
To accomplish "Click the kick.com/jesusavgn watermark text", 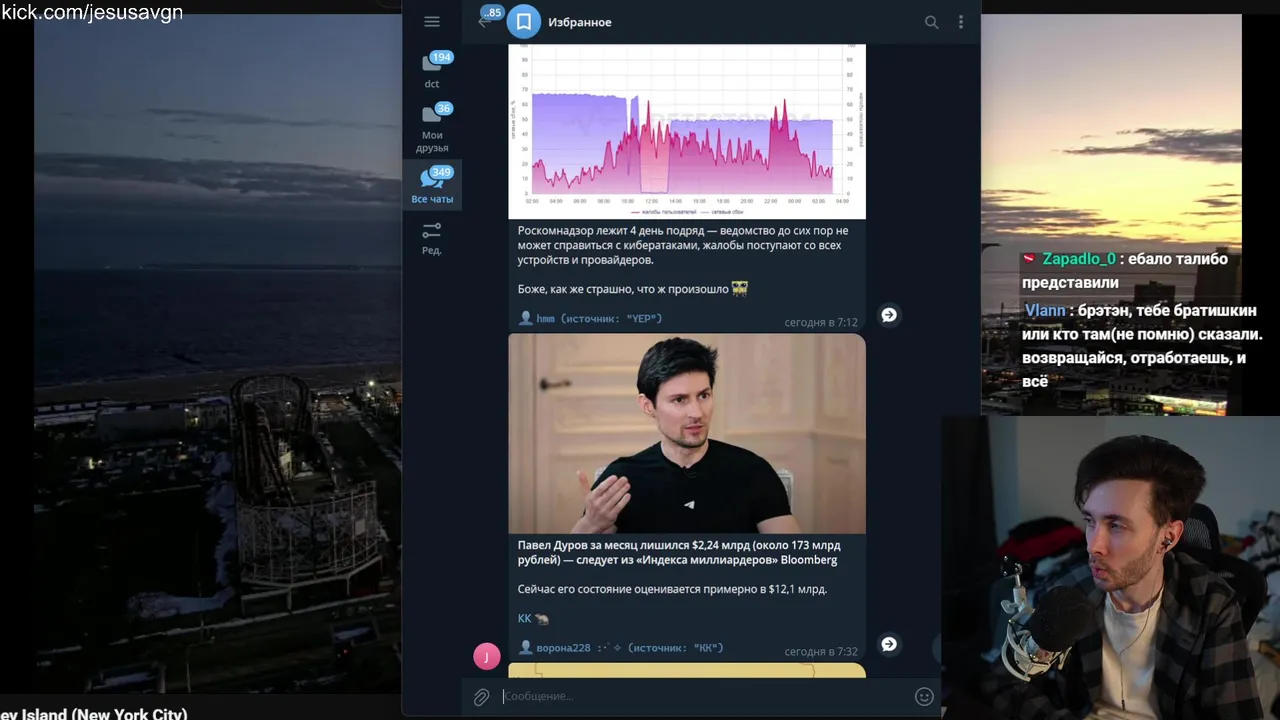I will [x=92, y=12].
